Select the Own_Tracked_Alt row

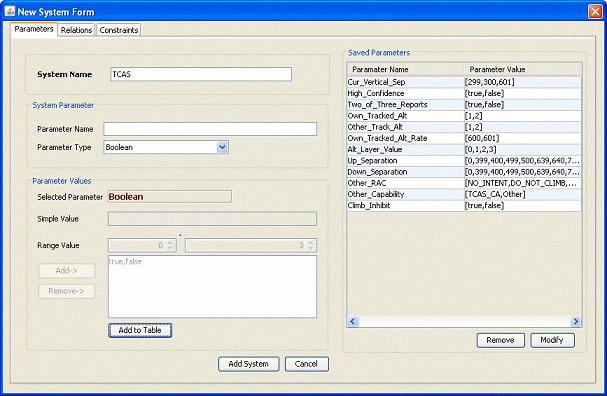point(464,116)
